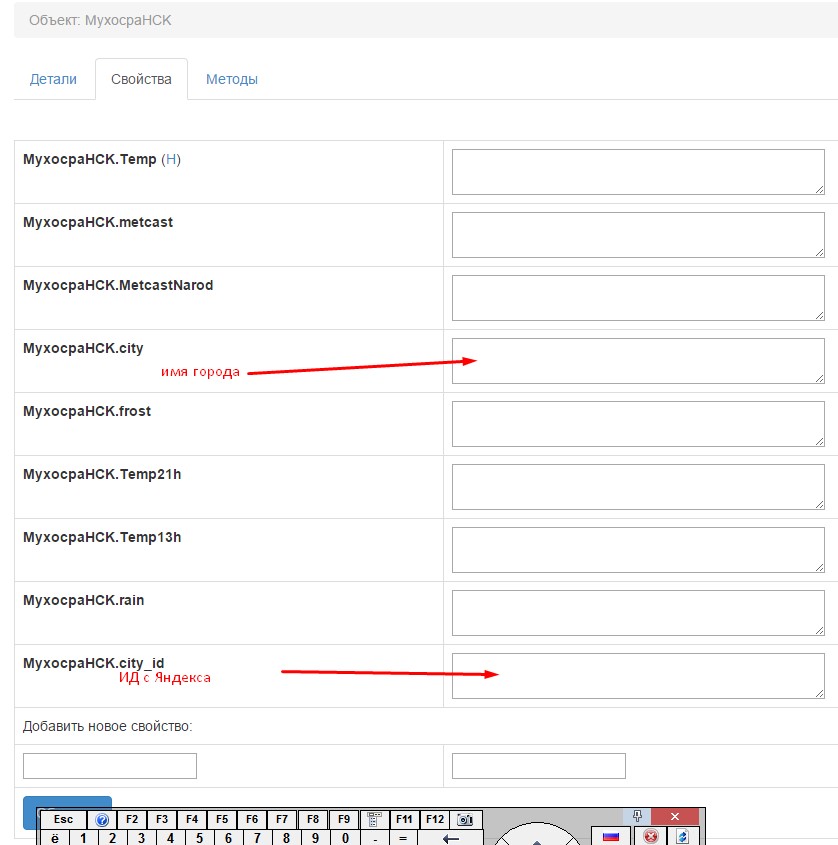The height and width of the screenshot is (845, 838).
Task: Click the 2 key on on-screen keyboard
Action: tap(112, 839)
